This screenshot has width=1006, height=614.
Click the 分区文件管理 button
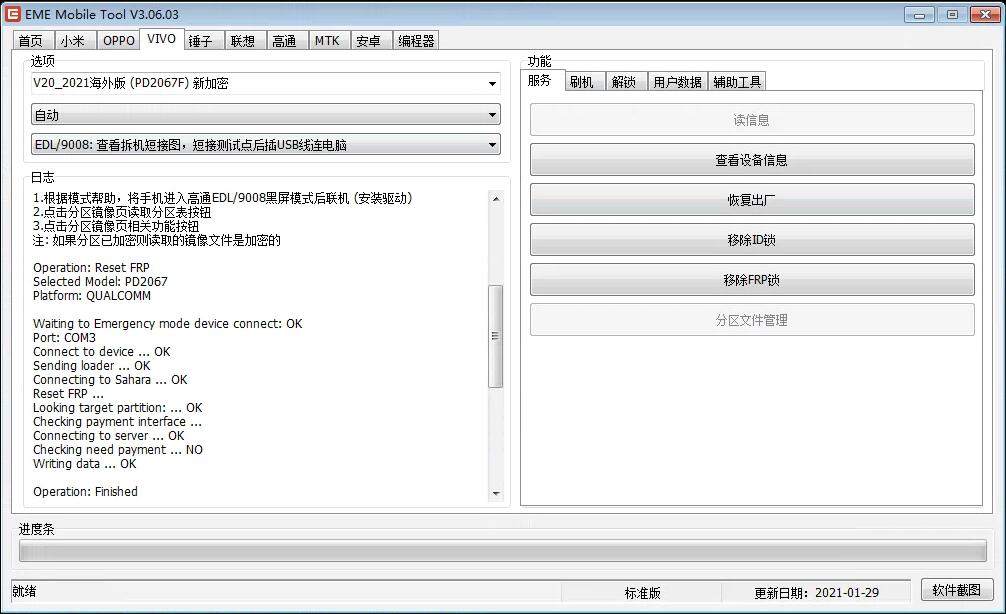coord(752,320)
